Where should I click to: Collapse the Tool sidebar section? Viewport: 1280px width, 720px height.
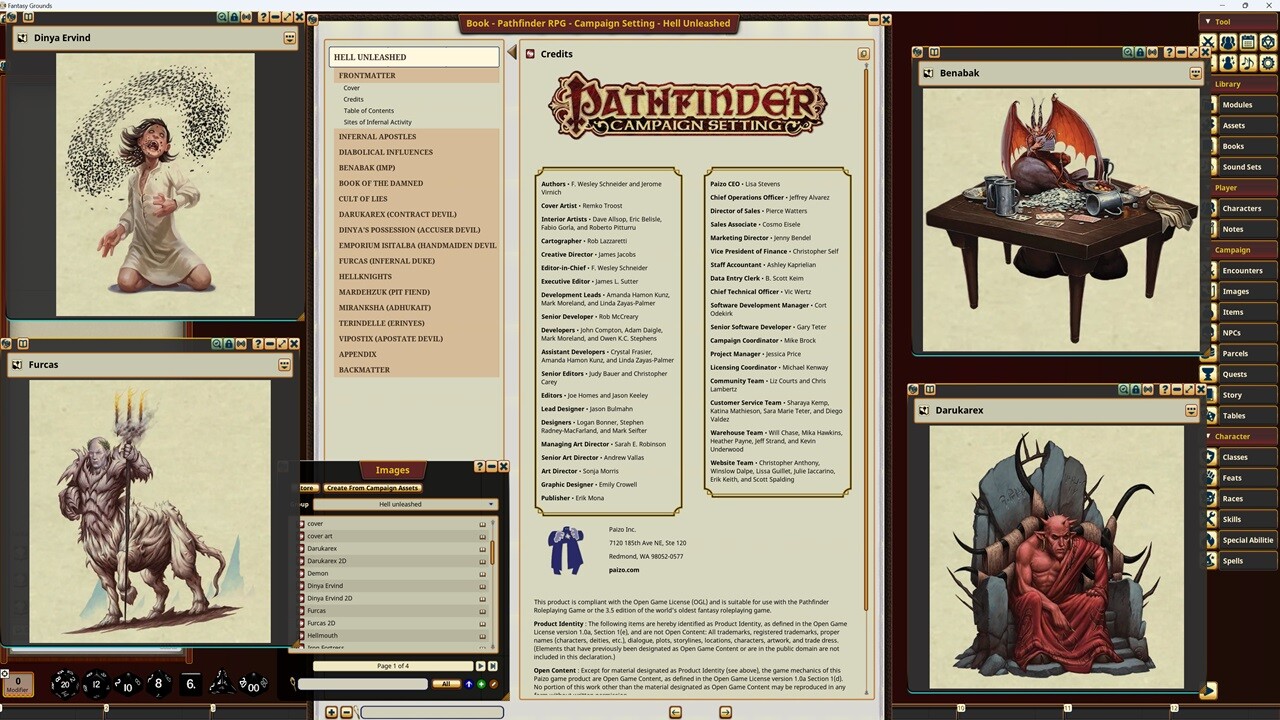pyautogui.click(x=1208, y=21)
